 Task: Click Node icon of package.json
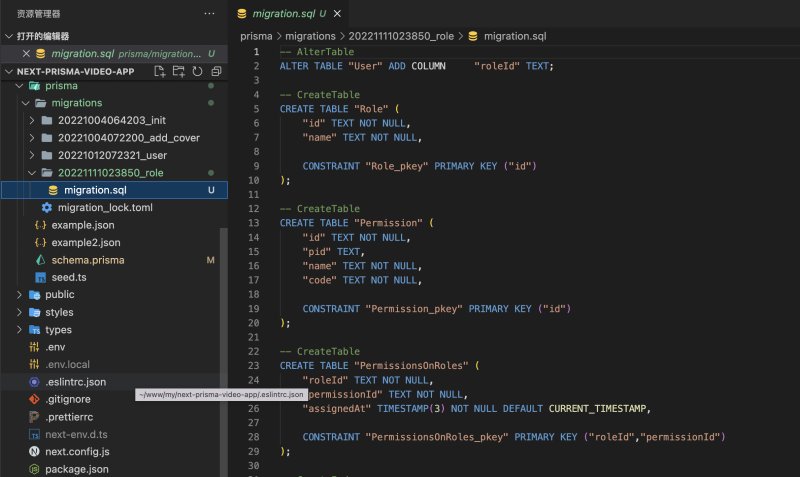coord(34,469)
